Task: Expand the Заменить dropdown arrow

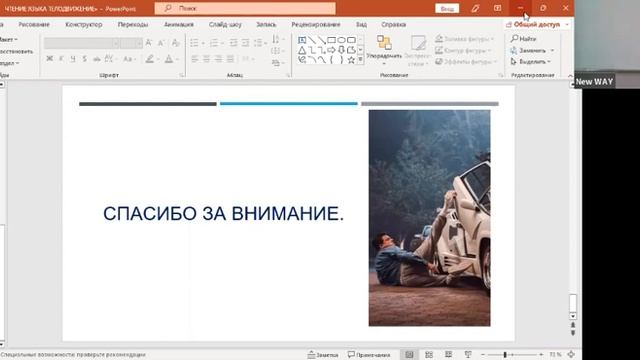Action: tap(552, 51)
